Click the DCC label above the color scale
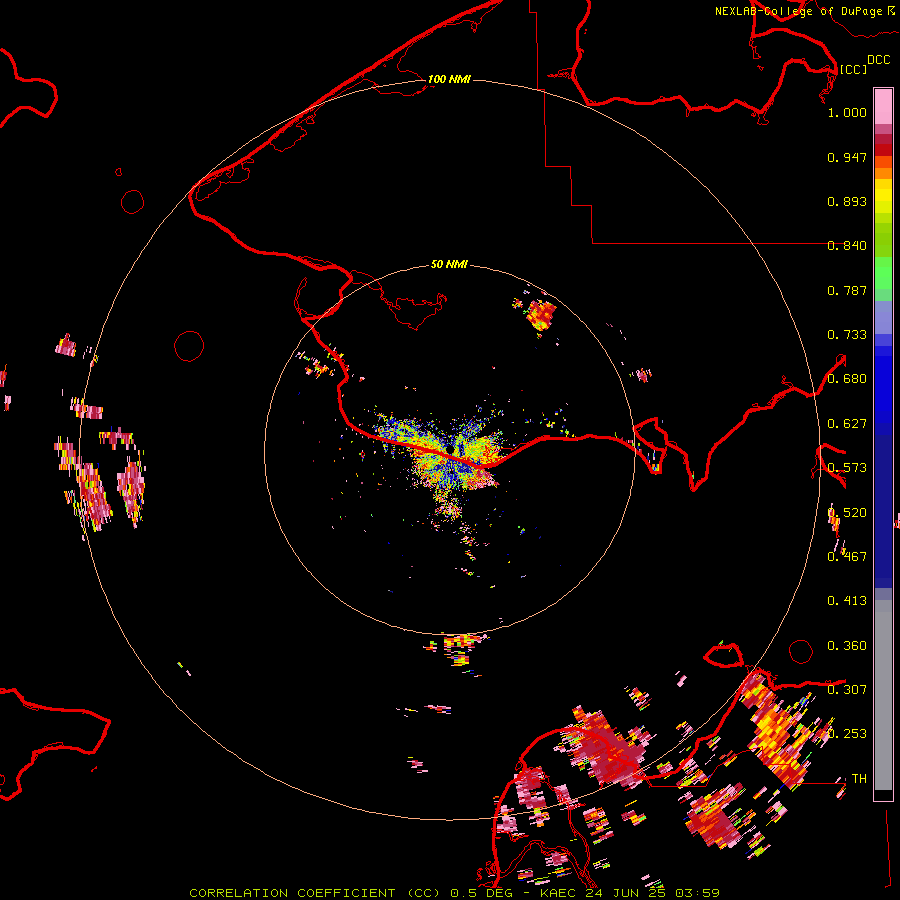Screen dimensions: 900x900 (x=879, y=60)
